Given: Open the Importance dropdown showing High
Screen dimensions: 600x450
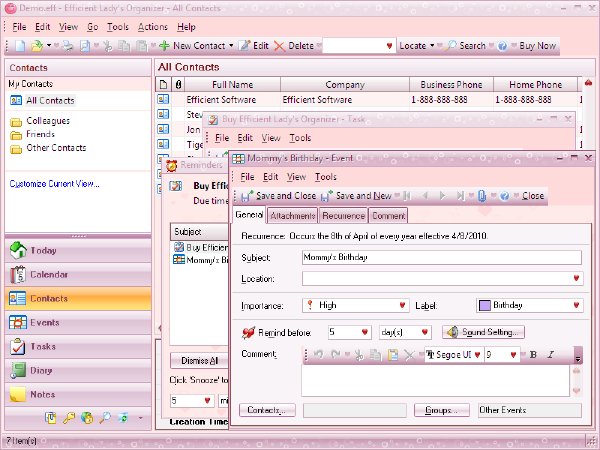Looking at the screenshot, I should point(402,305).
